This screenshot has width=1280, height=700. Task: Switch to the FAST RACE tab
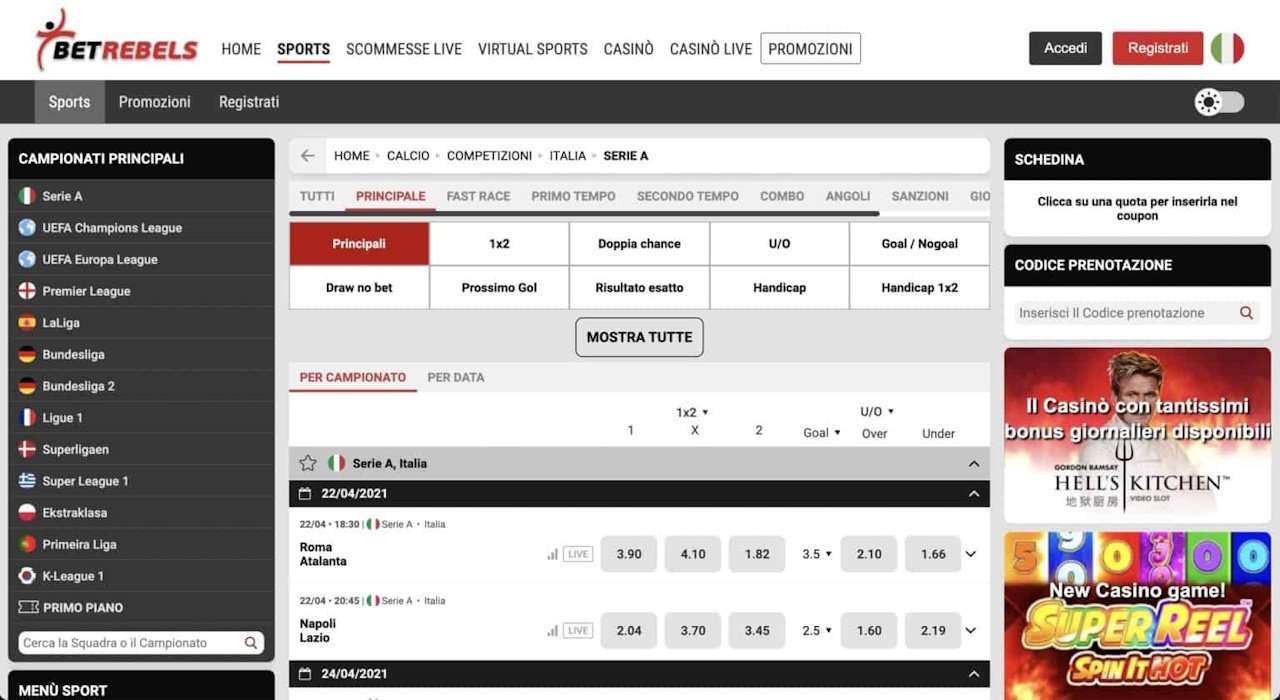[478, 196]
